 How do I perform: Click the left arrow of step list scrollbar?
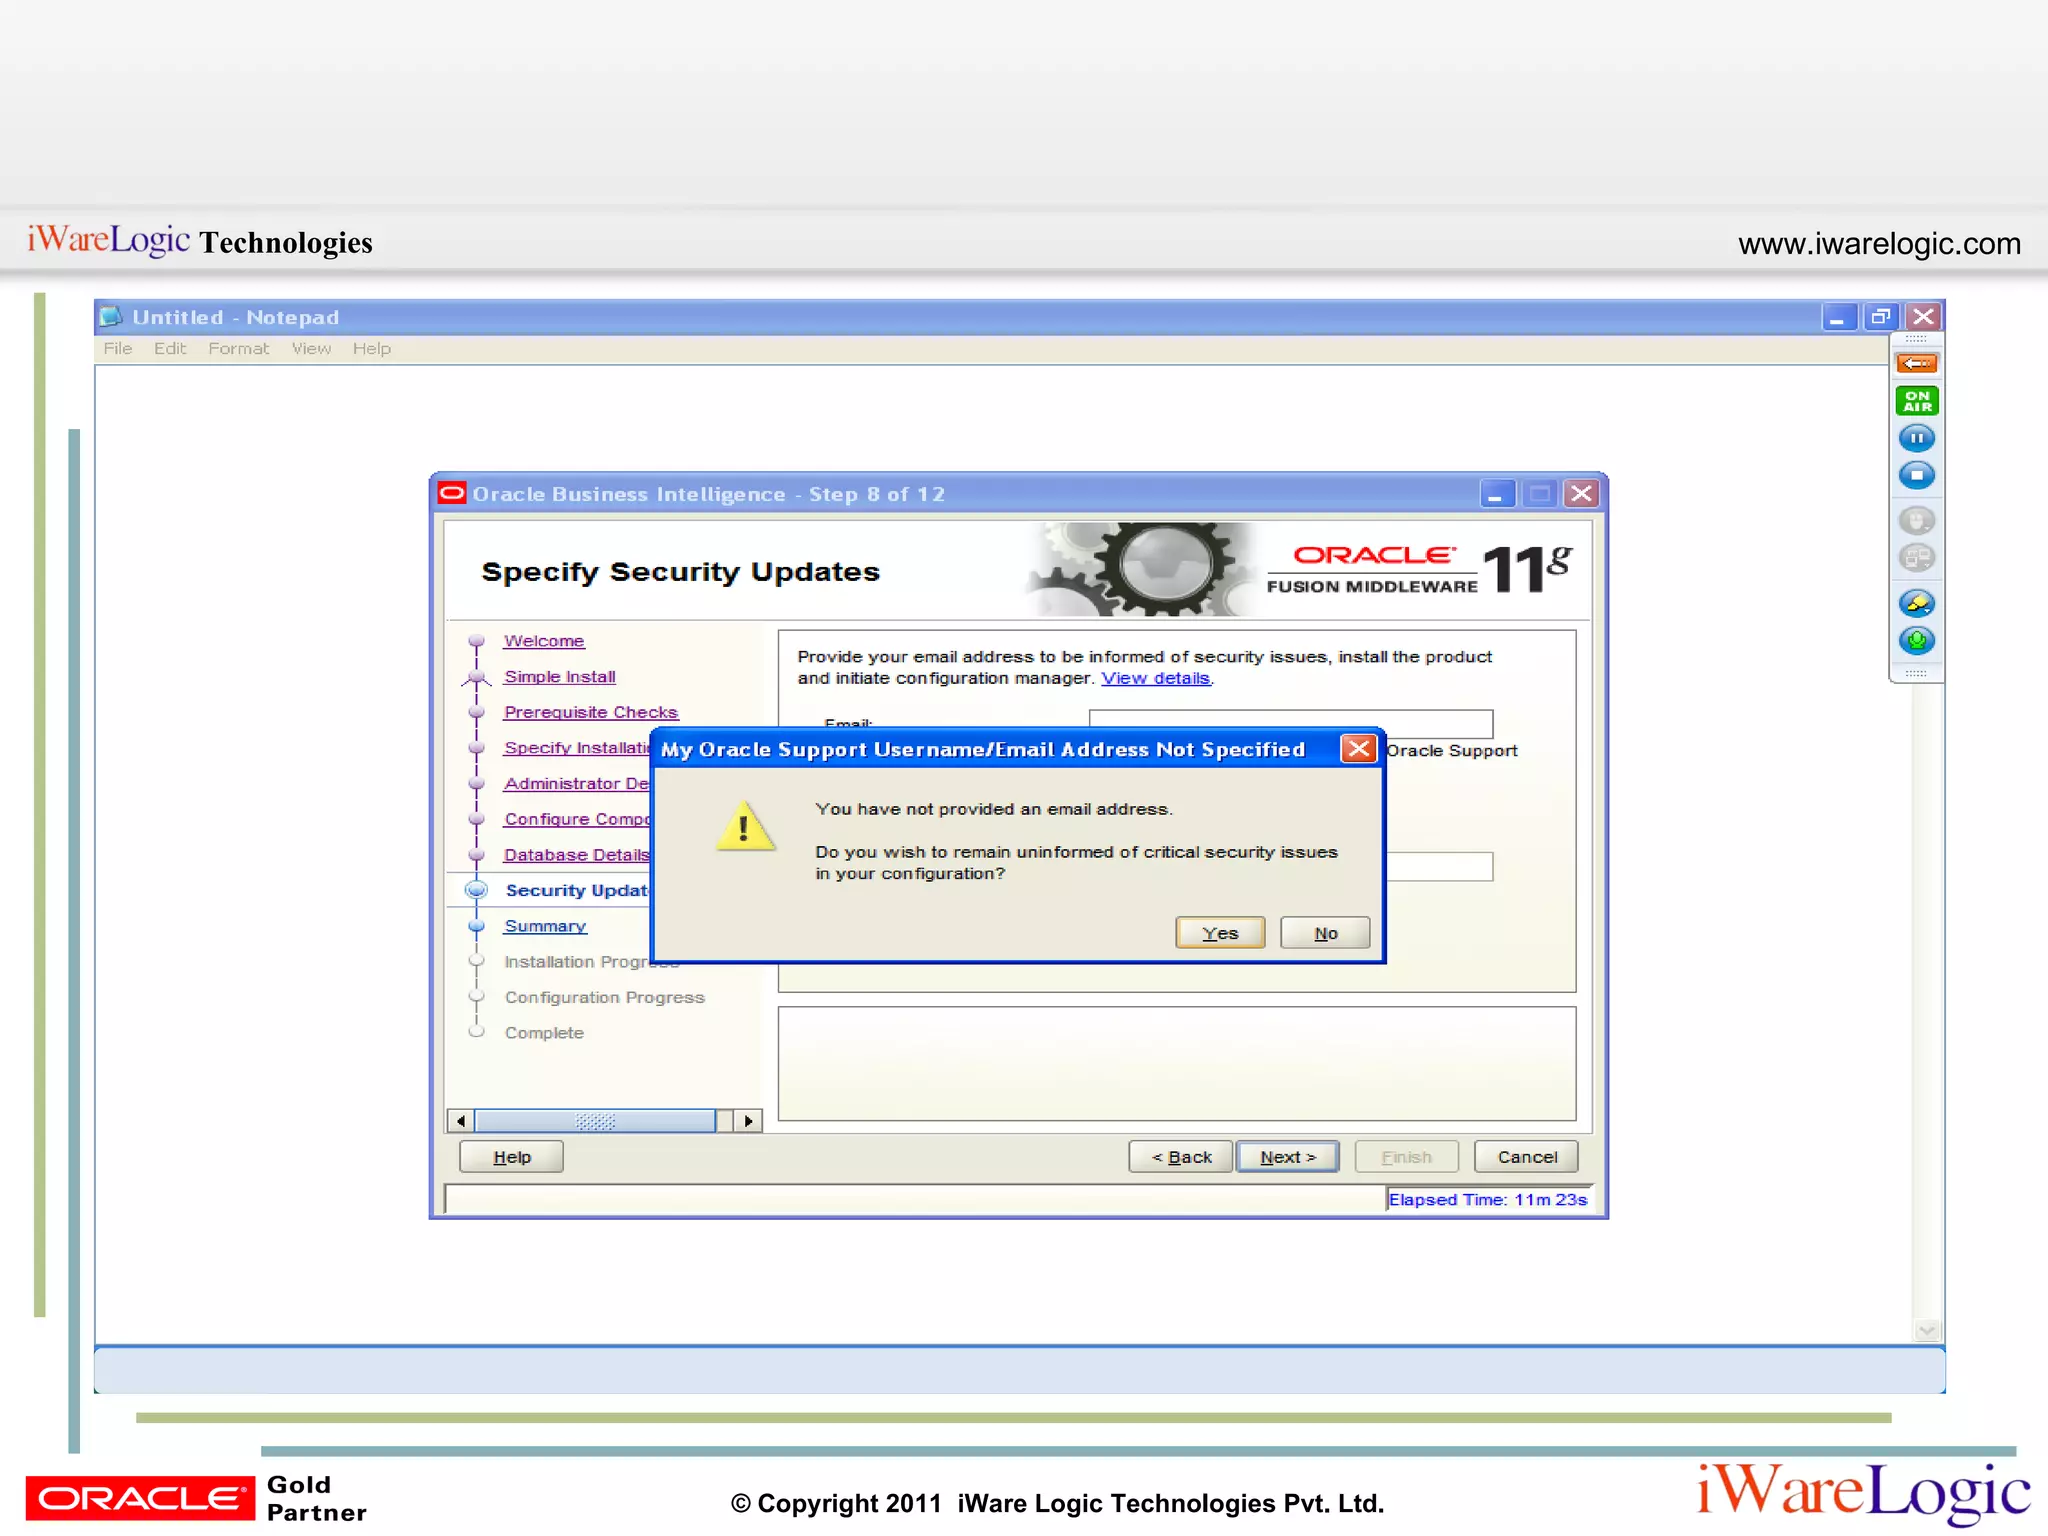pyautogui.click(x=460, y=1121)
